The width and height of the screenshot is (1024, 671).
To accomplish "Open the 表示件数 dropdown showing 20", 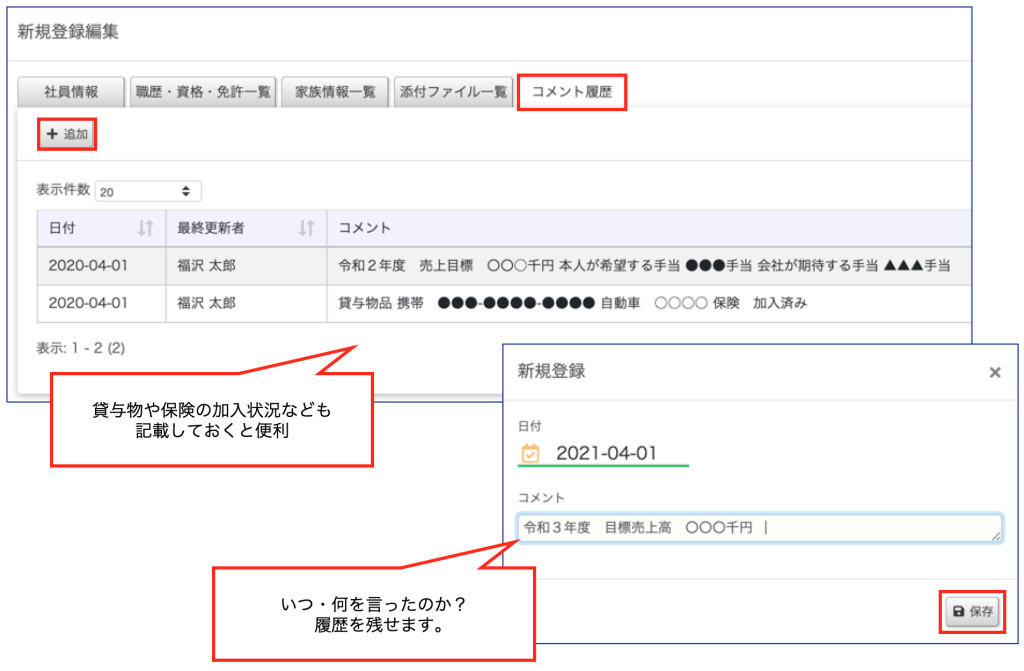I will pyautogui.click(x=148, y=190).
